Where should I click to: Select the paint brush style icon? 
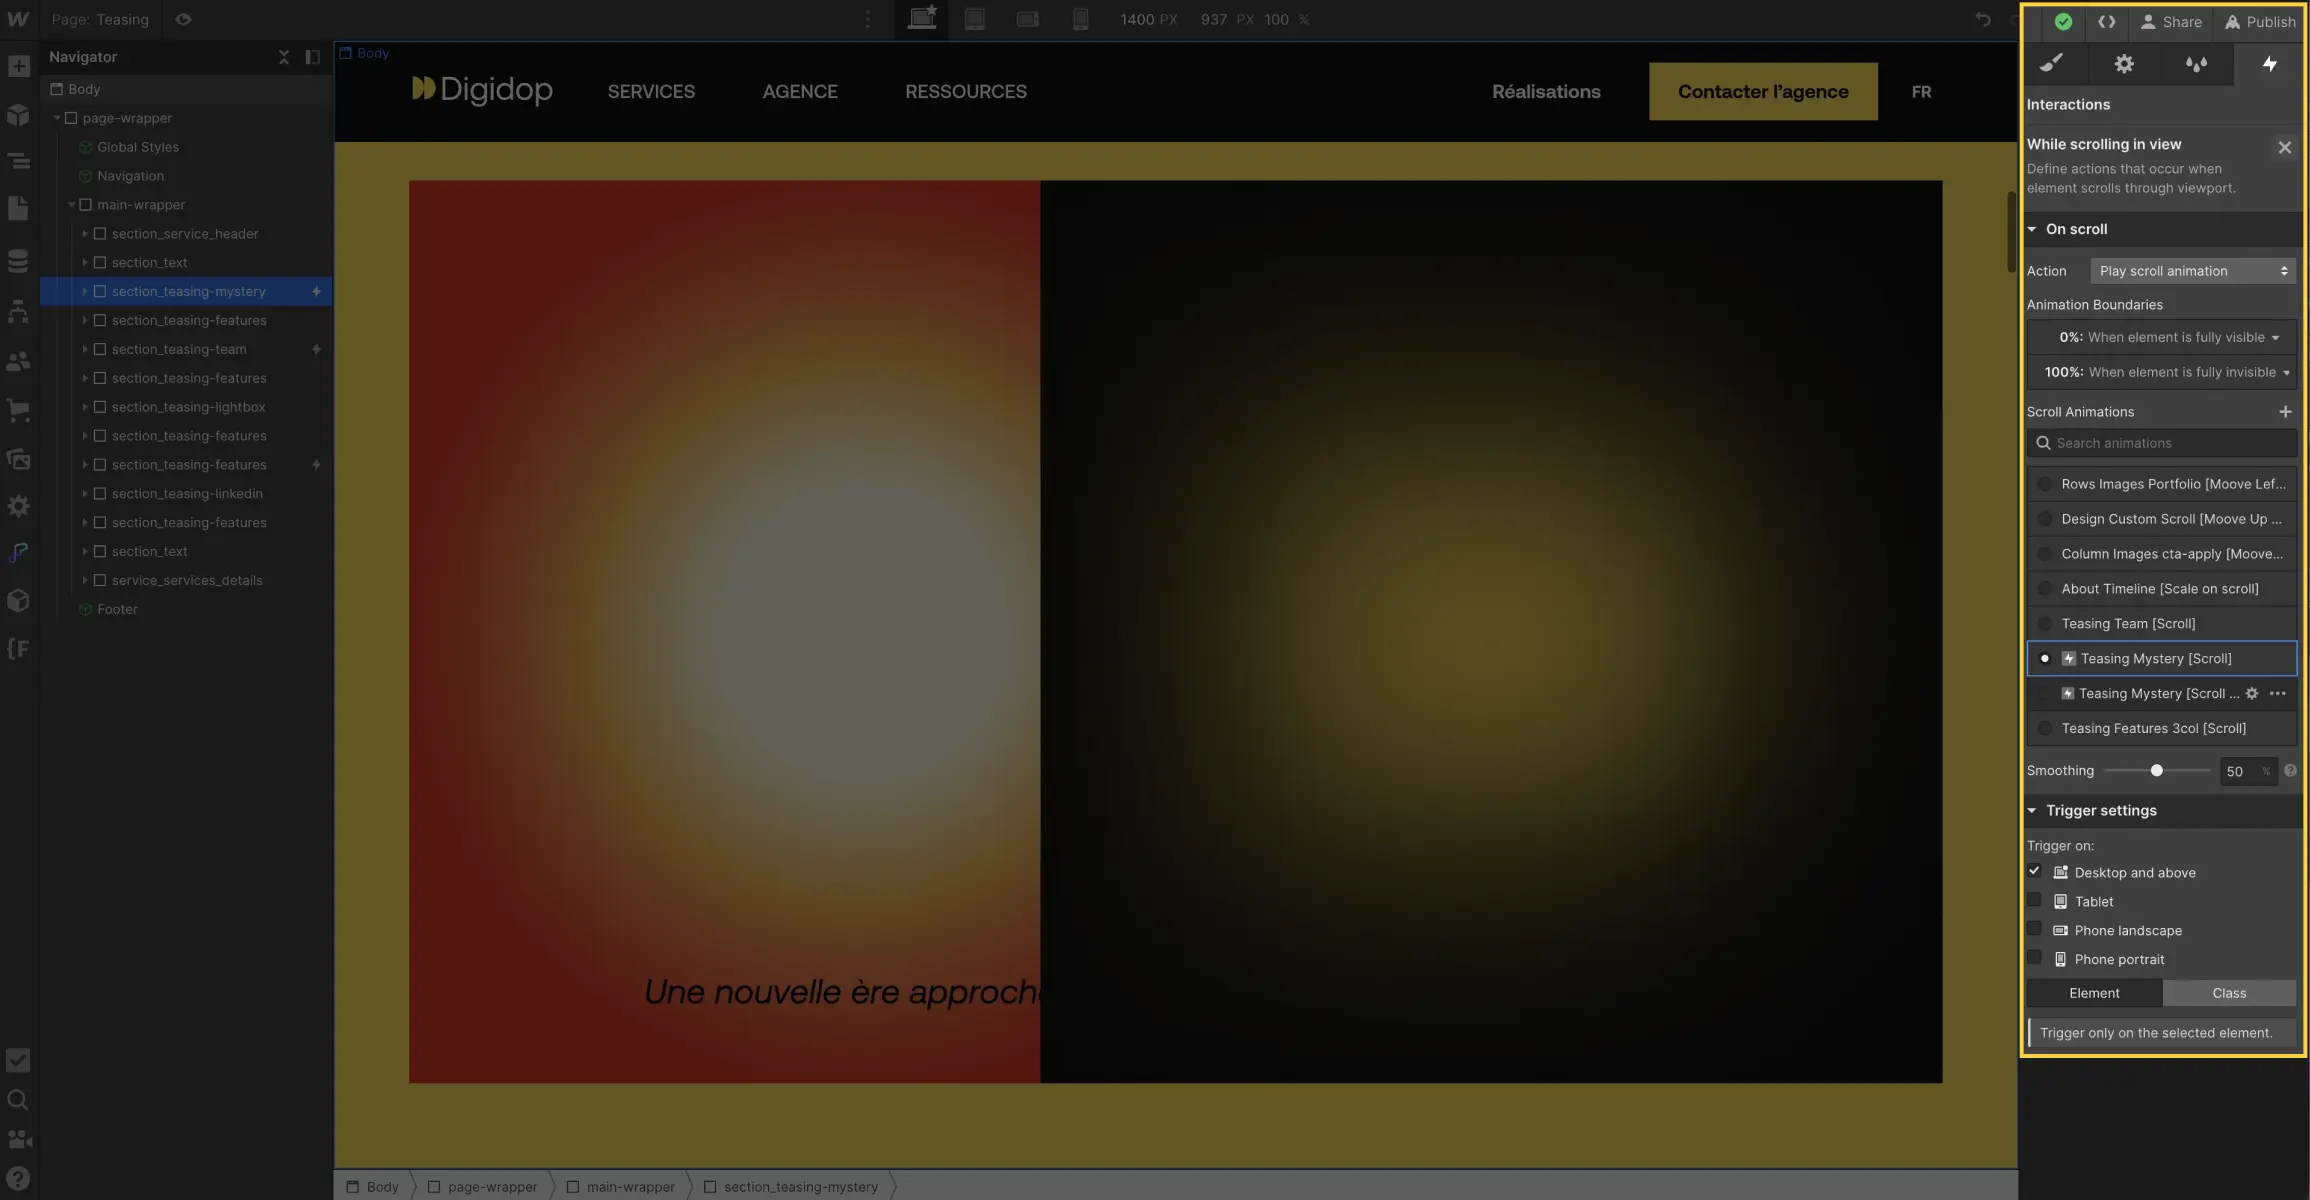coord(2055,64)
